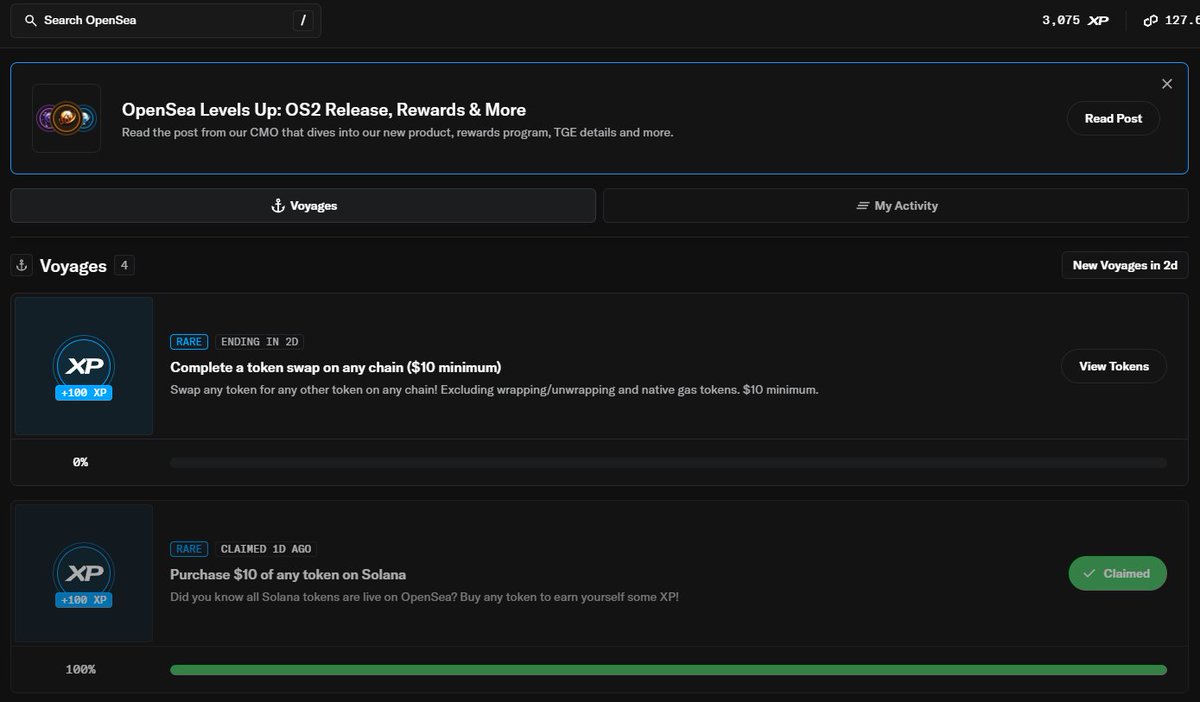Open the OpenSea Levels Up headline
Image resolution: width=1200 pixels, height=702 pixels.
[x=324, y=110]
